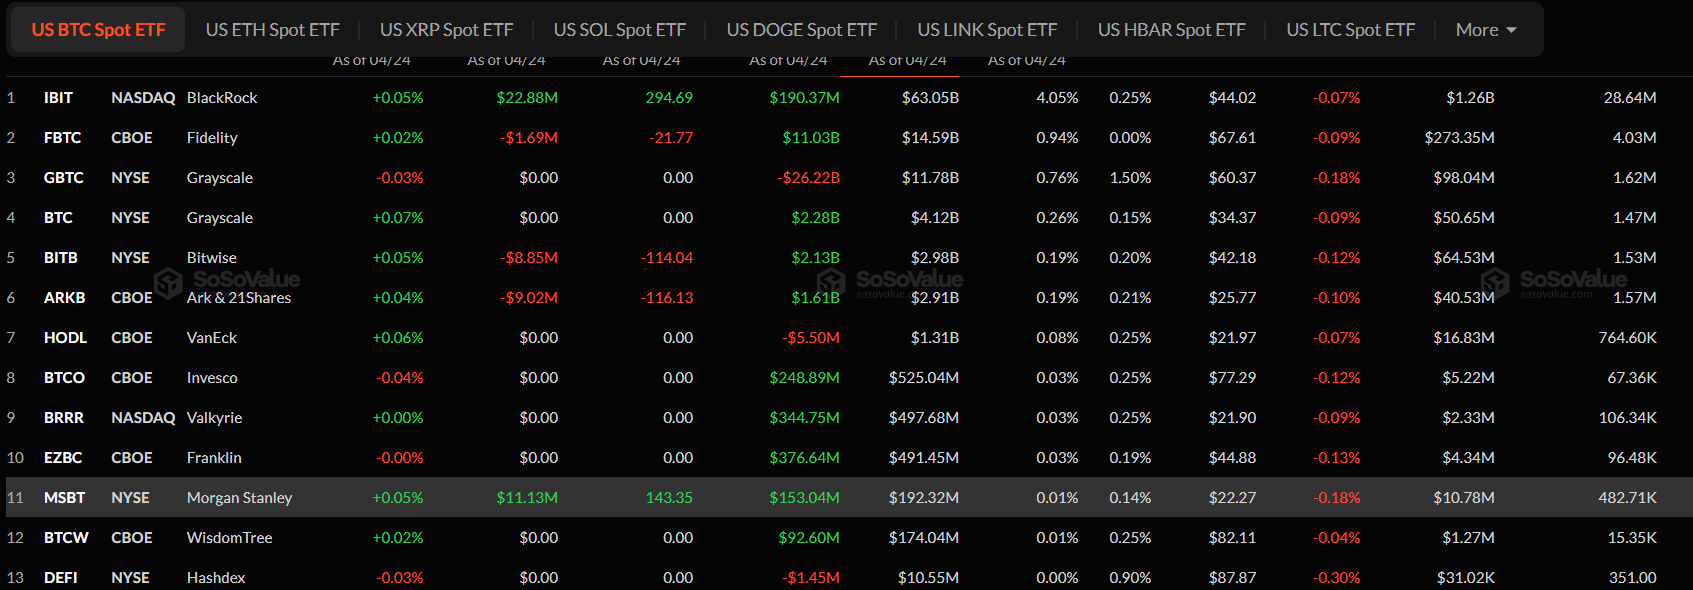Click IBIT daily volume 28.64M

click(x=1630, y=98)
